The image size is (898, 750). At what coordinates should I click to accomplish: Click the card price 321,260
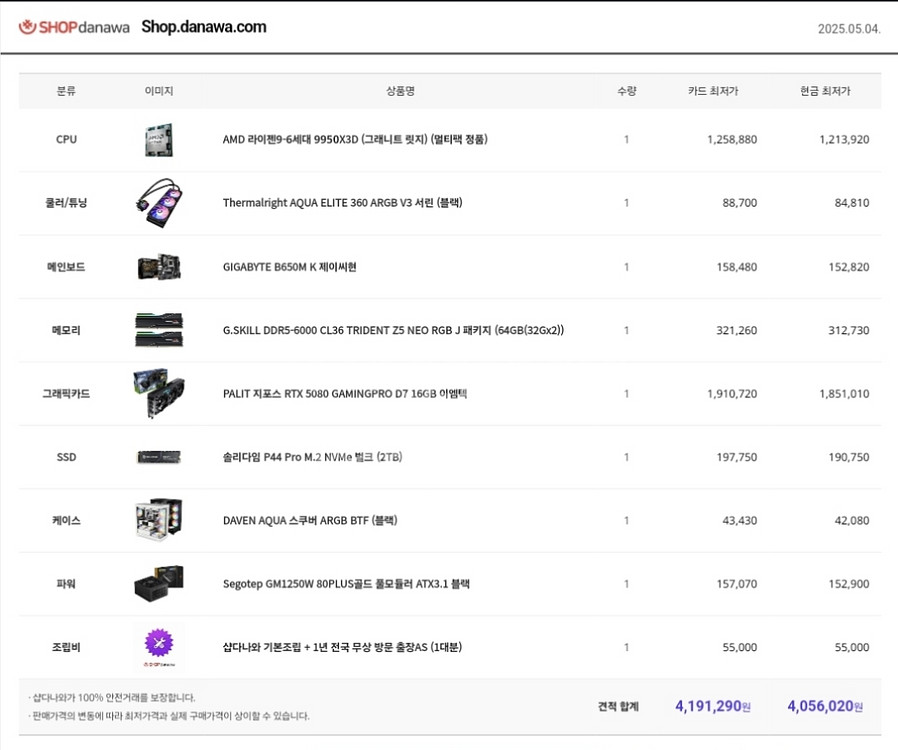point(736,330)
